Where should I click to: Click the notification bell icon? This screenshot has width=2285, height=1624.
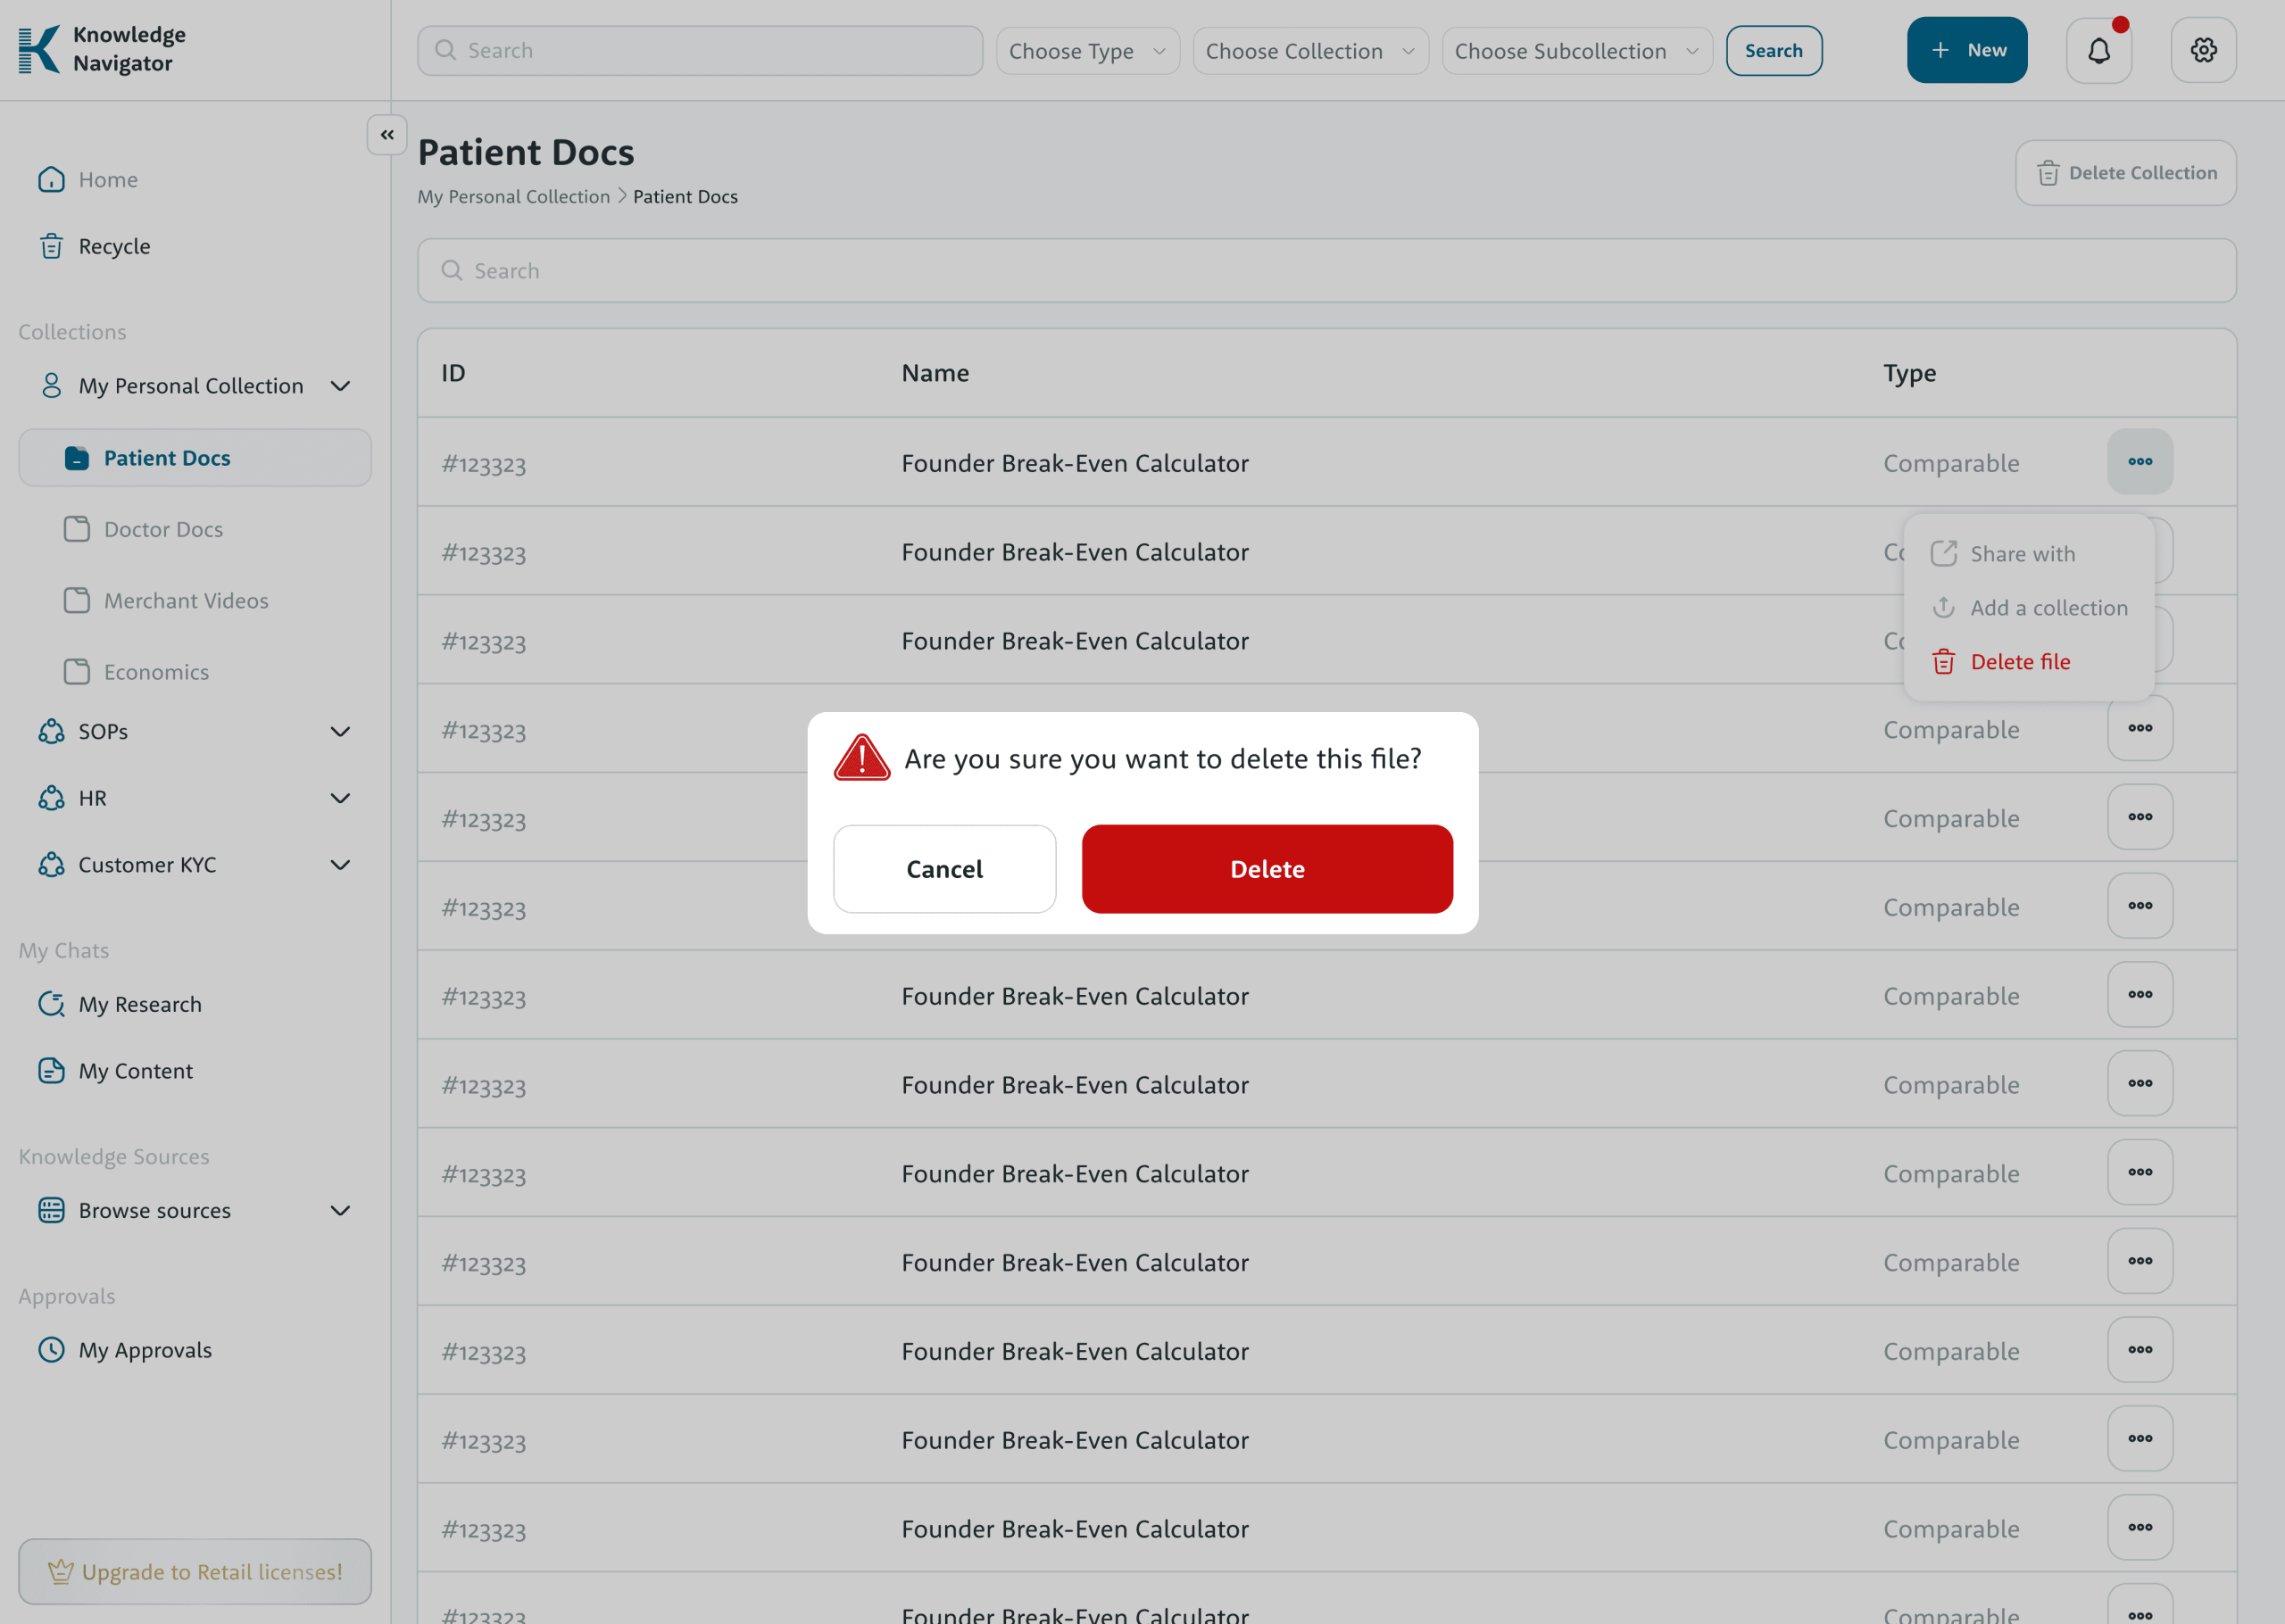pos(2098,50)
